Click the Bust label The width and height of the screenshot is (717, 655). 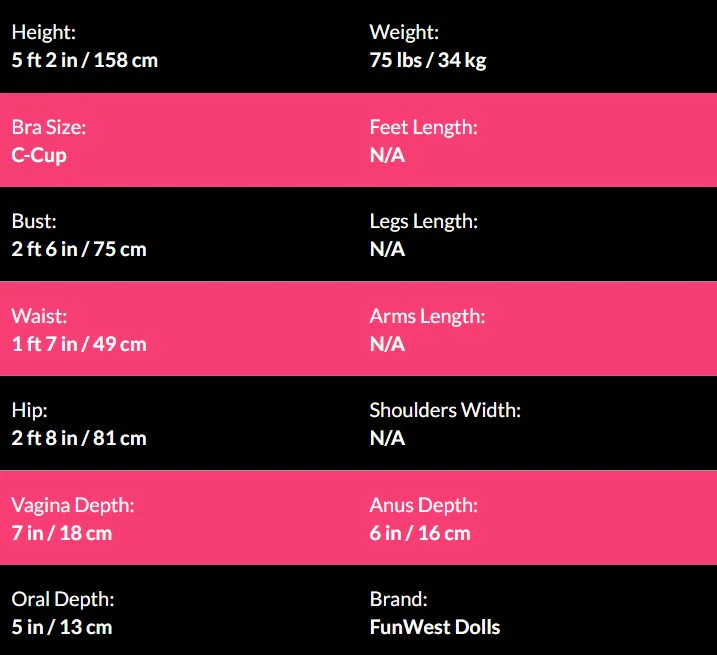tap(35, 221)
